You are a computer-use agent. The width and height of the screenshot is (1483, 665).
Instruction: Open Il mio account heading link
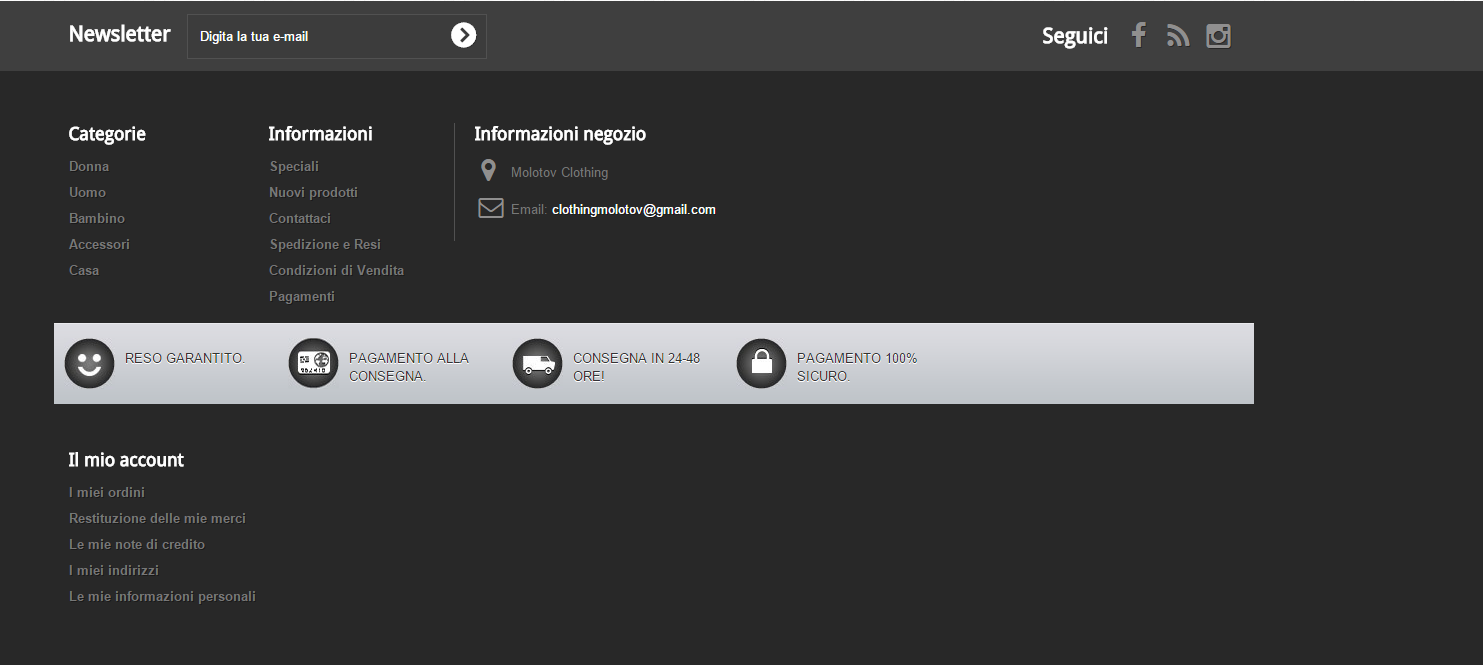pos(126,460)
